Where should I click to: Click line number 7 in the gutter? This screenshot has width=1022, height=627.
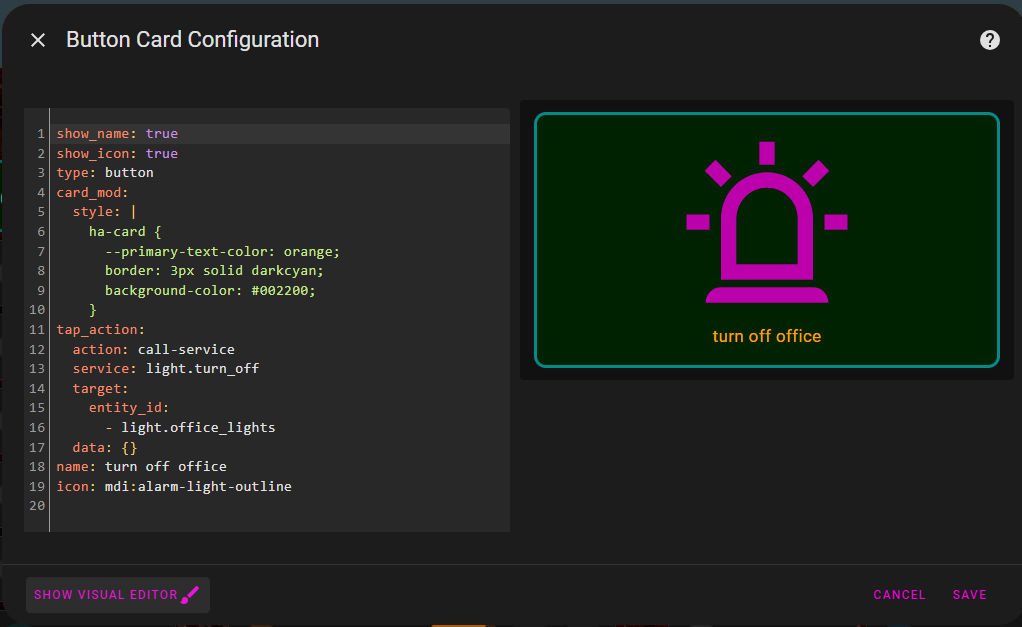pos(36,251)
